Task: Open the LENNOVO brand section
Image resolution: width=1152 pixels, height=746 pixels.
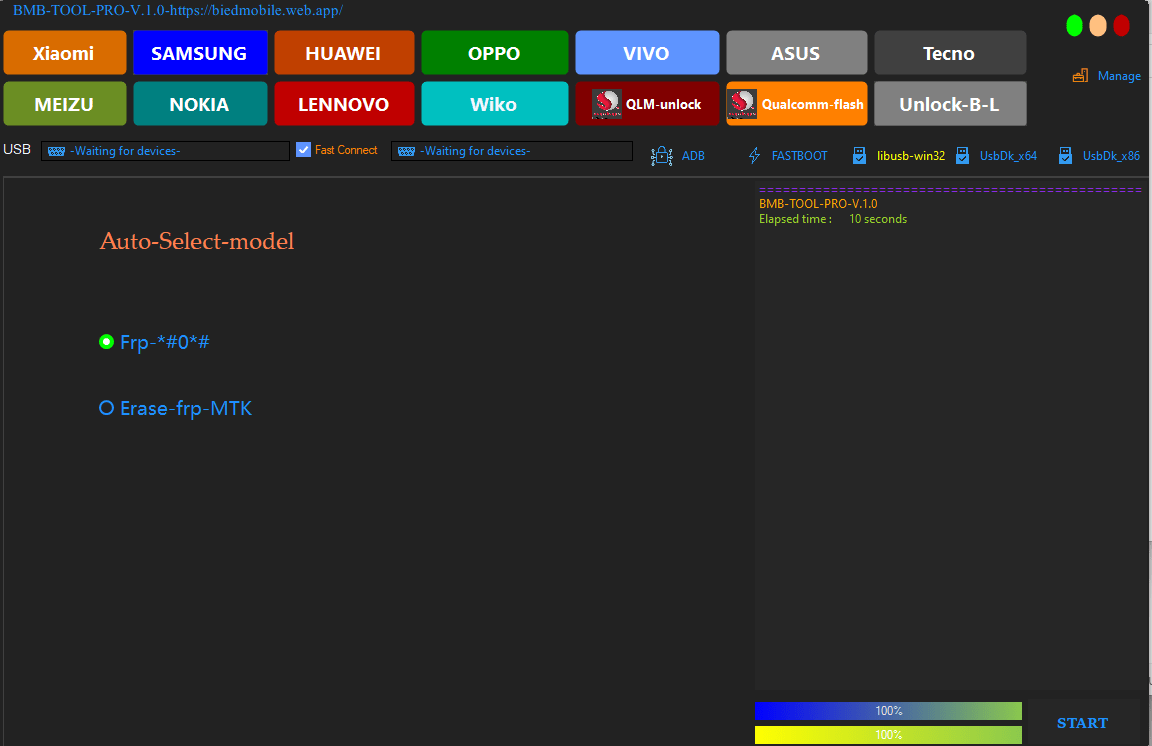Action: pos(344,104)
